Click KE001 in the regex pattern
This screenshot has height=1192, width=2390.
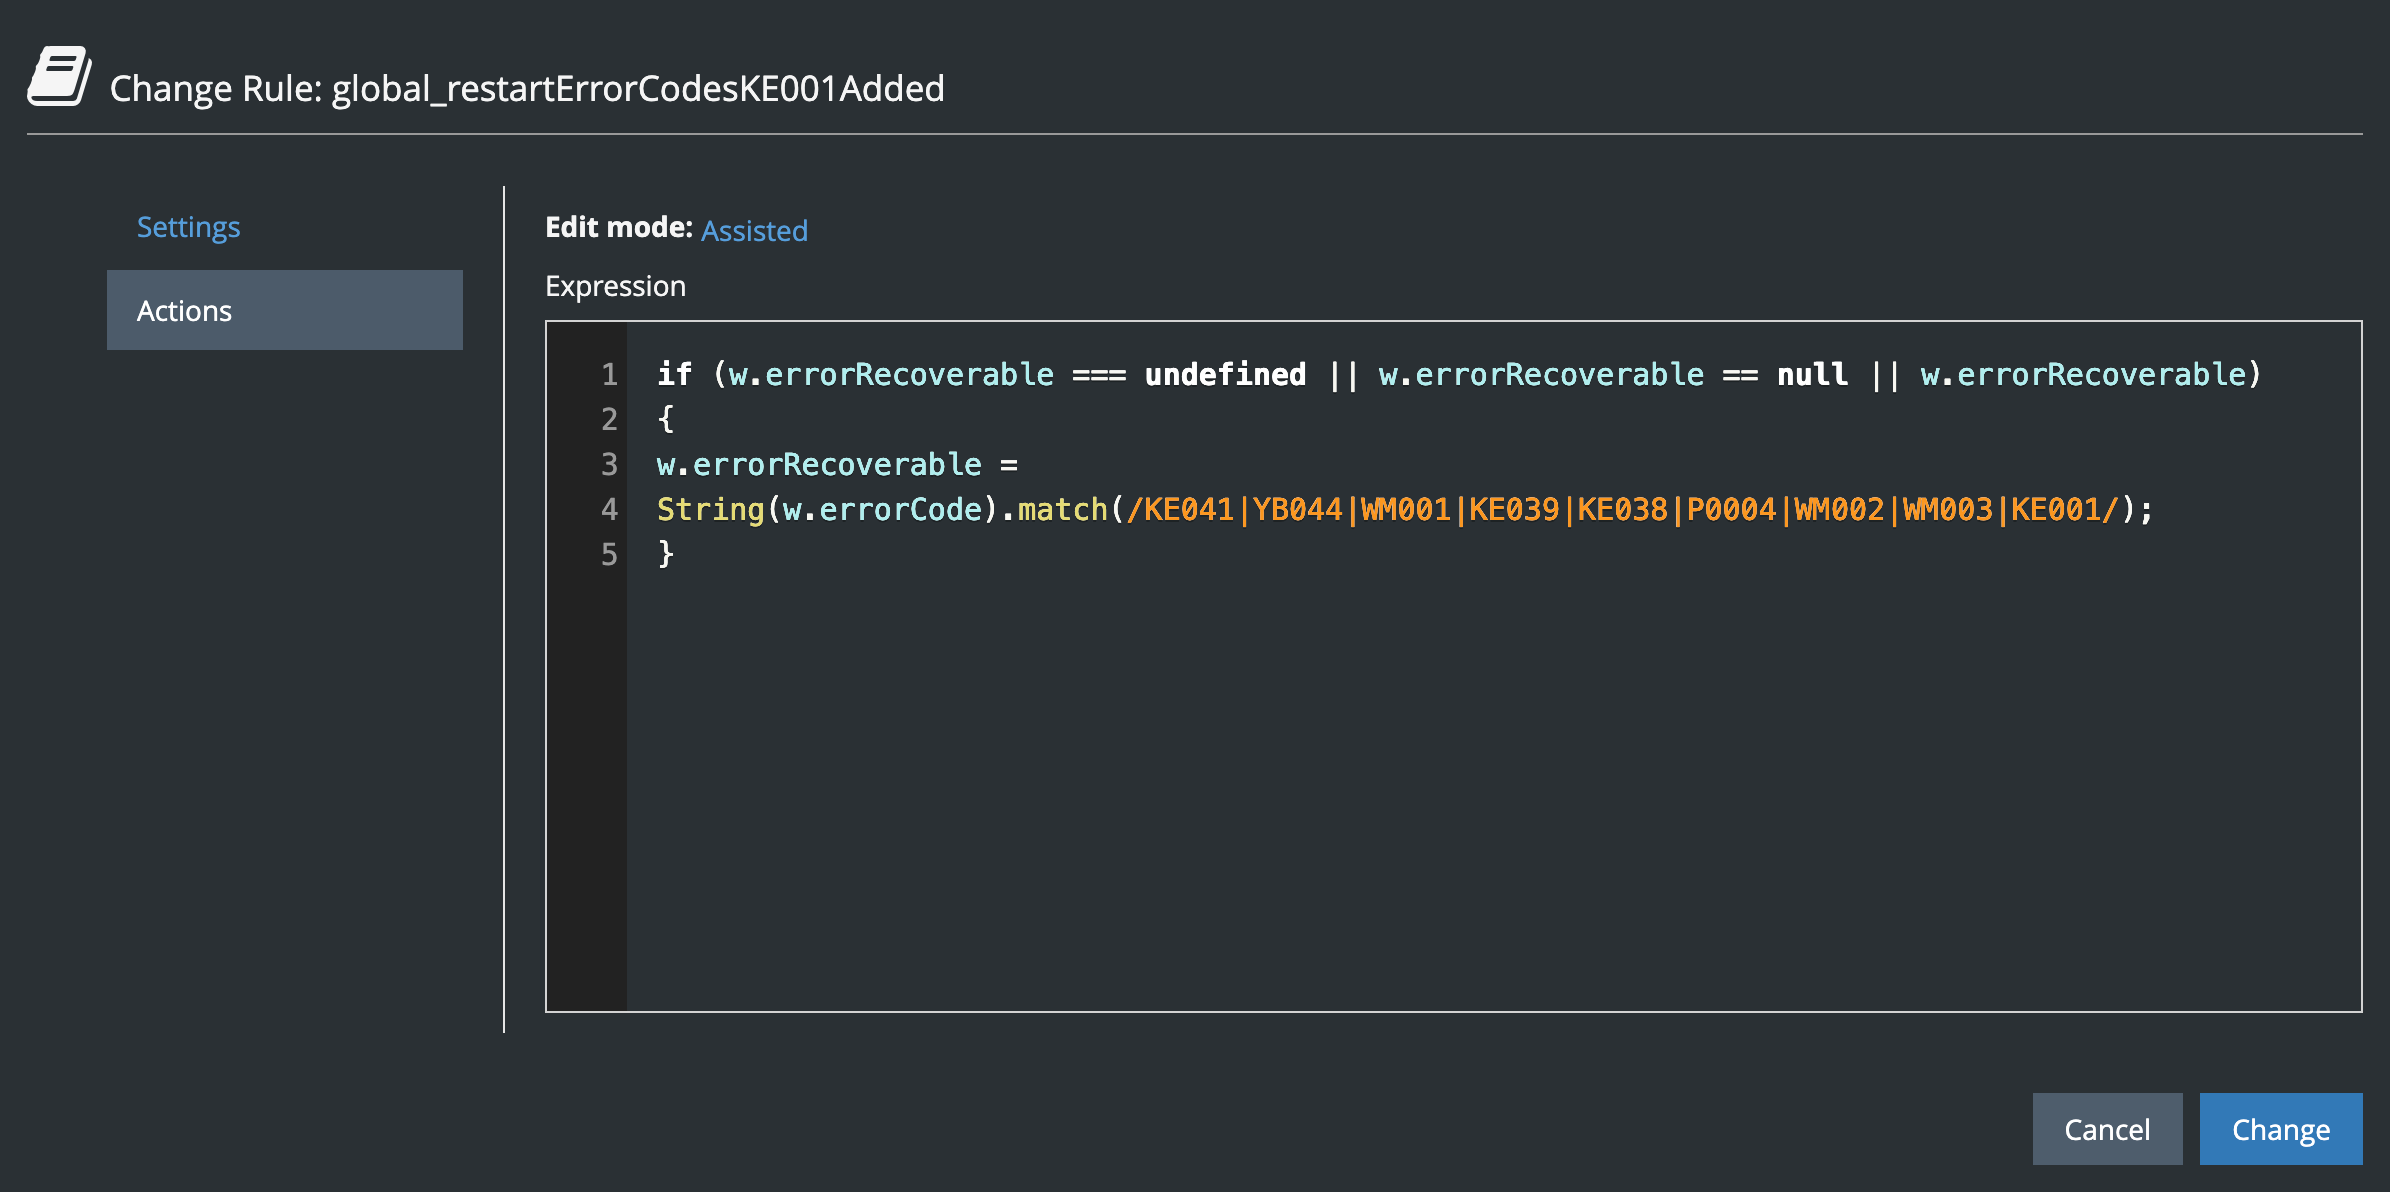(2055, 509)
